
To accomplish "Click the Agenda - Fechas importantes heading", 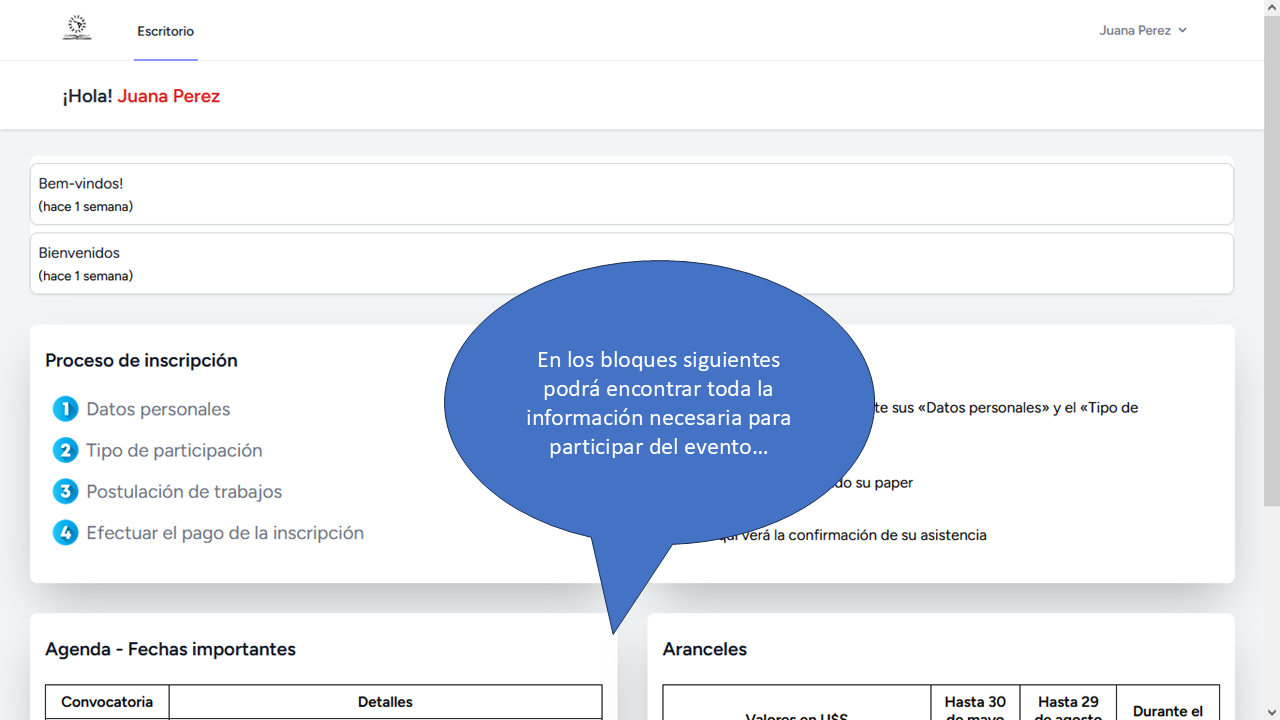I will tap(170, 649).
